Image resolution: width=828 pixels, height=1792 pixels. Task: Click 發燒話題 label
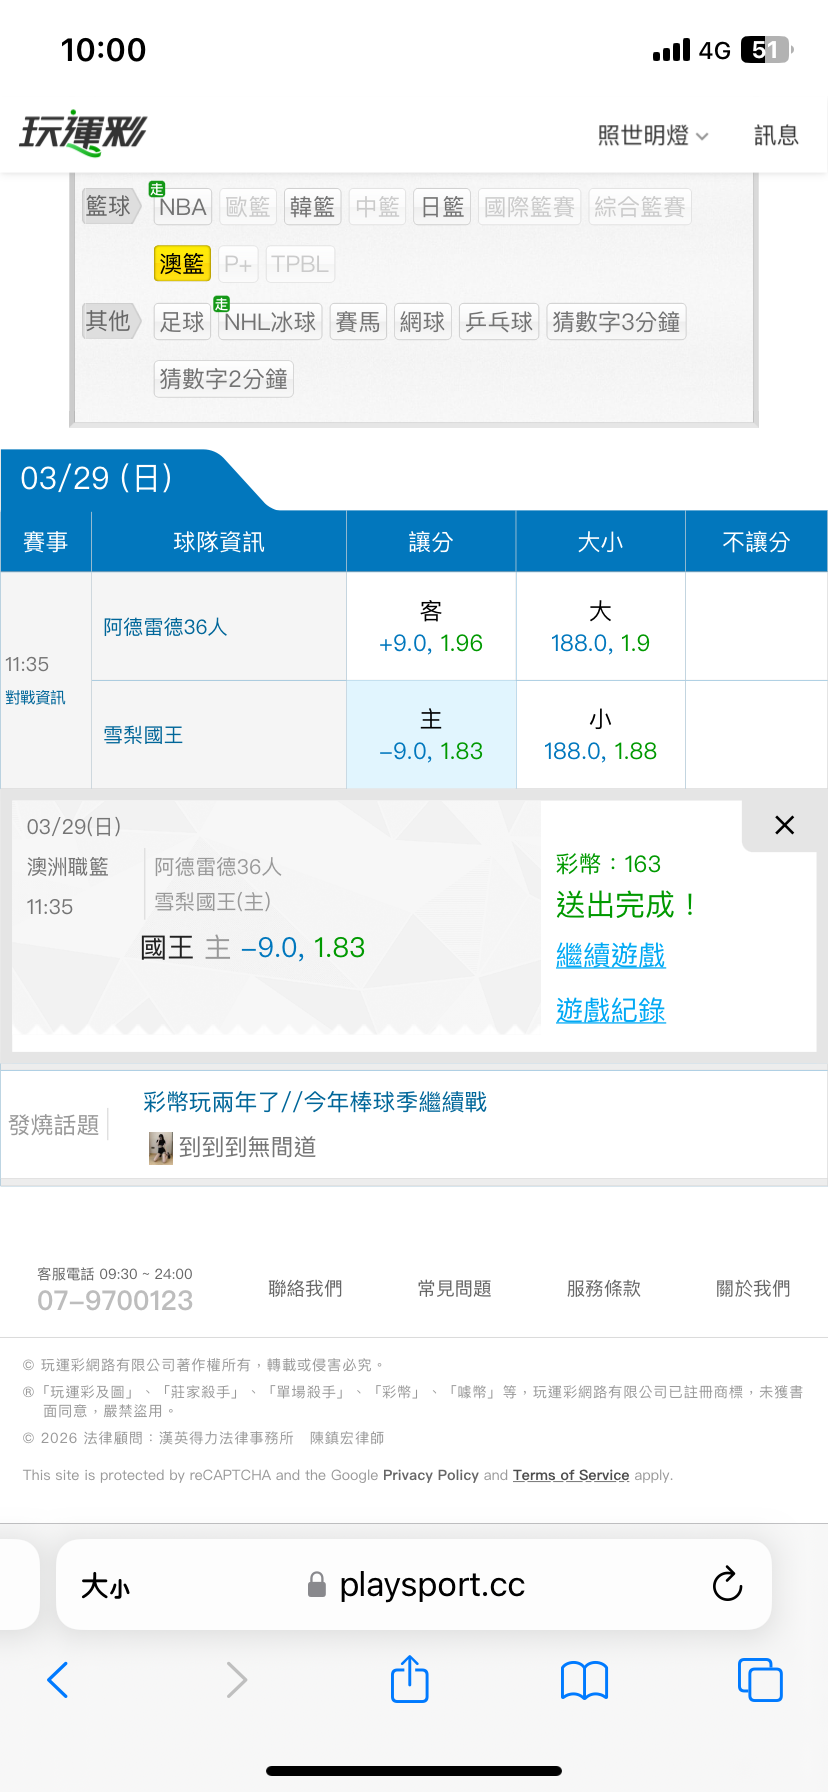pyautogui.click(x=54, y=1125)
